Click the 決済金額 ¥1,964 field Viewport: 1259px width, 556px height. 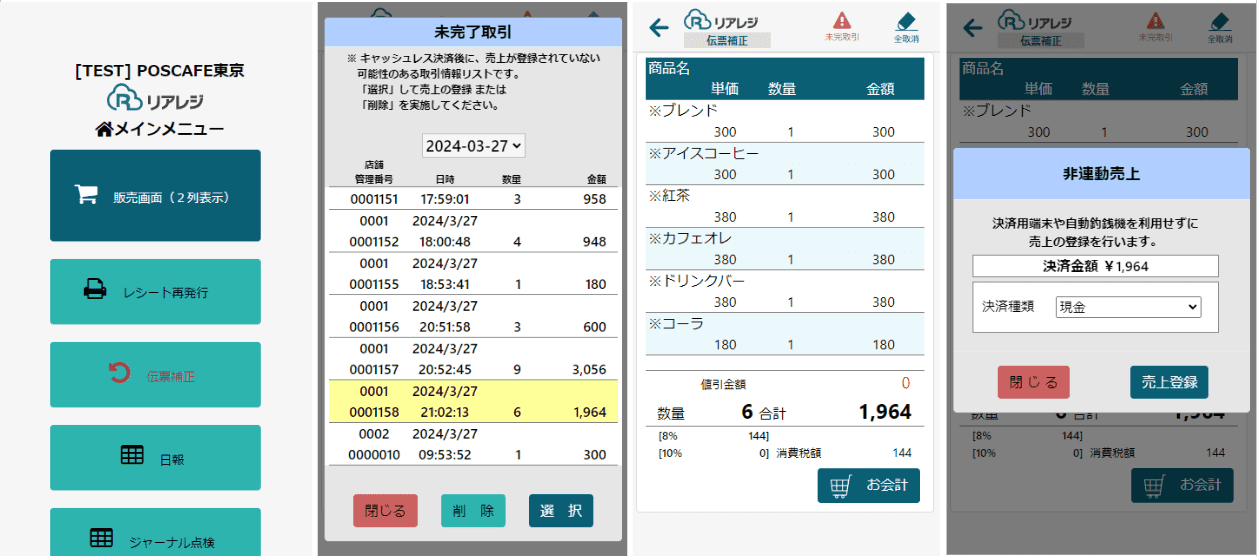(1095, 266)
